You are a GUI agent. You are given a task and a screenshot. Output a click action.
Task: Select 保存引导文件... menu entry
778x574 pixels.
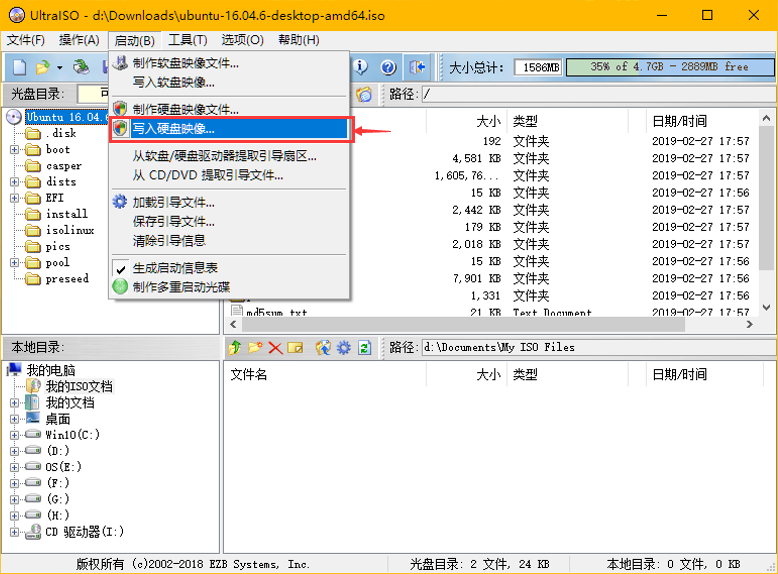click(230, 222)
